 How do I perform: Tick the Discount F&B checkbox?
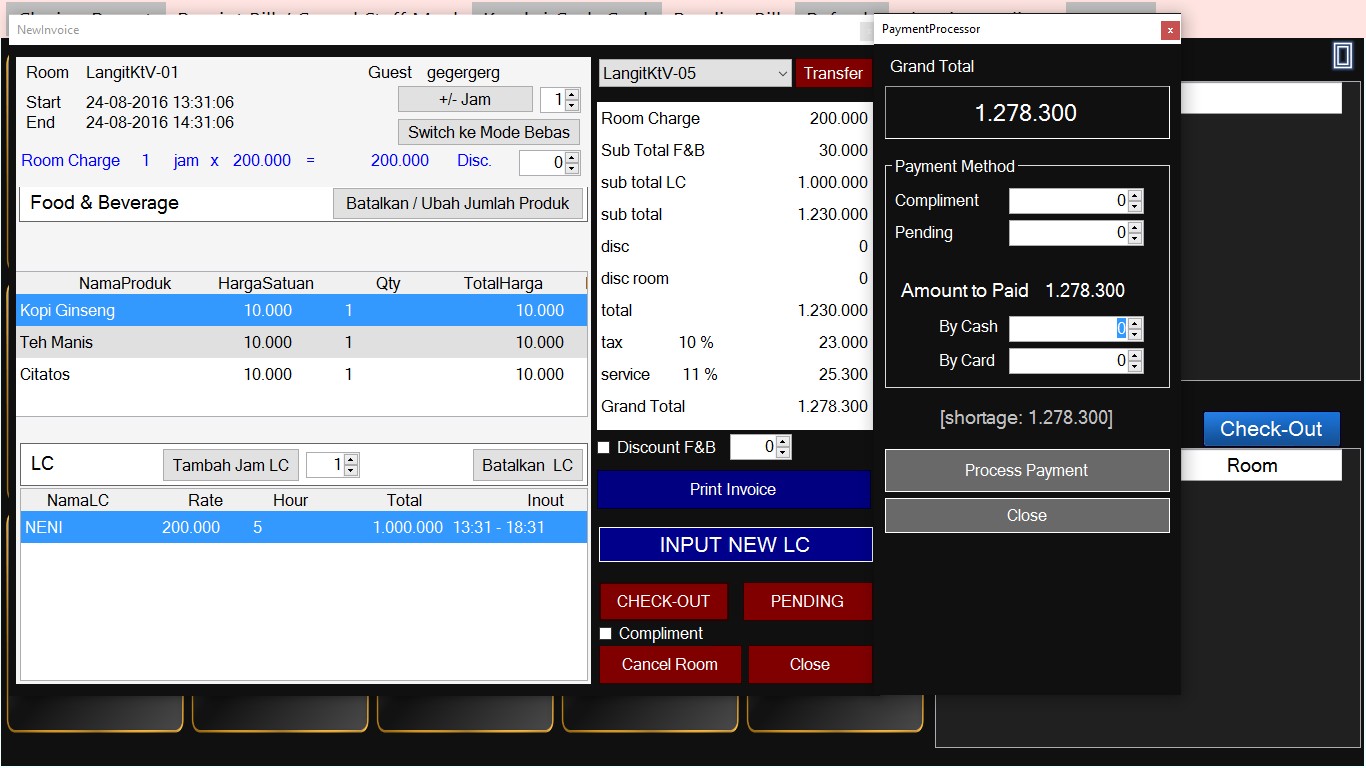604,448
